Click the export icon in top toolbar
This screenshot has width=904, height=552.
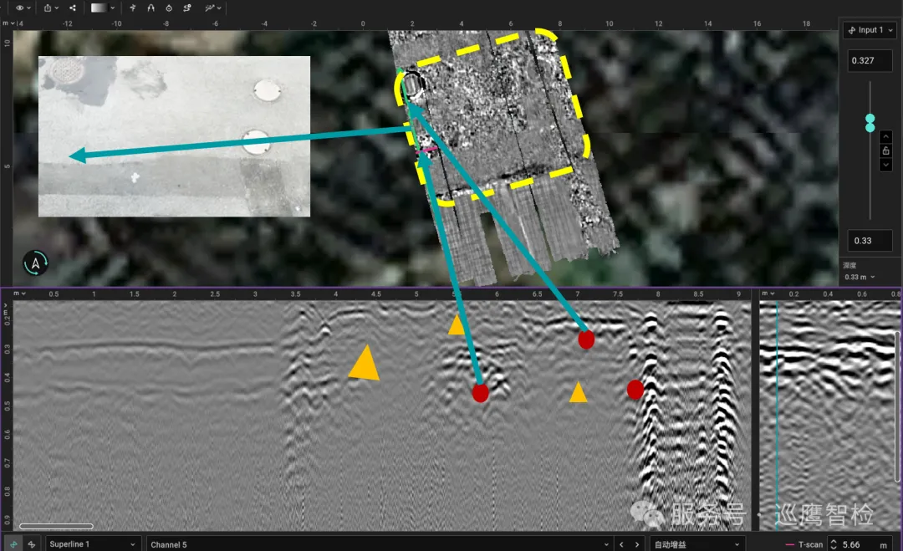pos(48,8)
